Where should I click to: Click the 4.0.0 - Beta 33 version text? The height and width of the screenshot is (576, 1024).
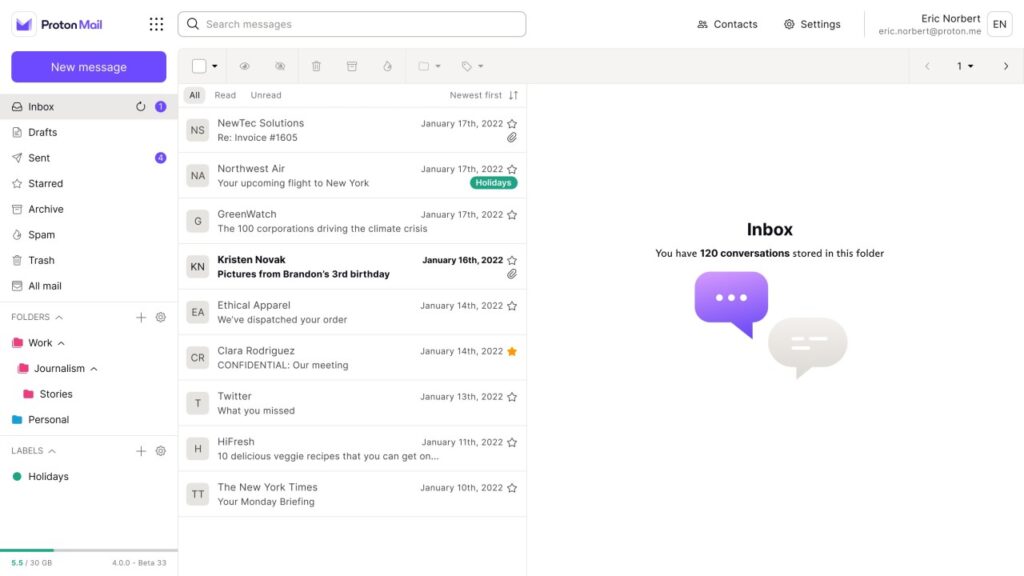139,563
